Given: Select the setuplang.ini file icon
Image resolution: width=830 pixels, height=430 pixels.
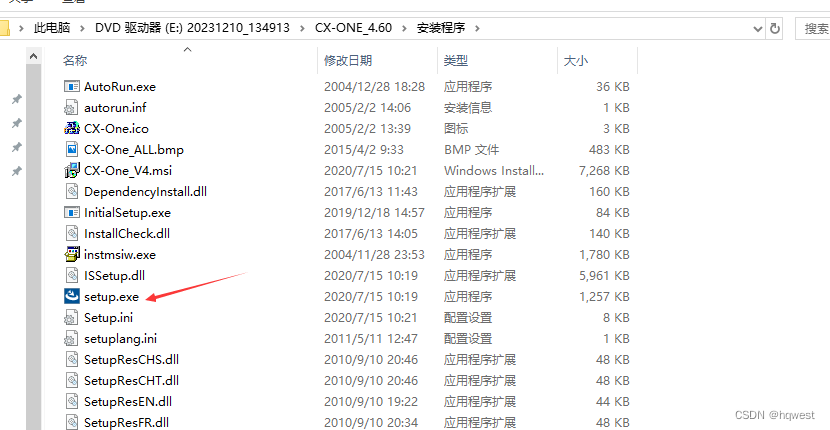Looking at the screenshot, I should point(71,338).
